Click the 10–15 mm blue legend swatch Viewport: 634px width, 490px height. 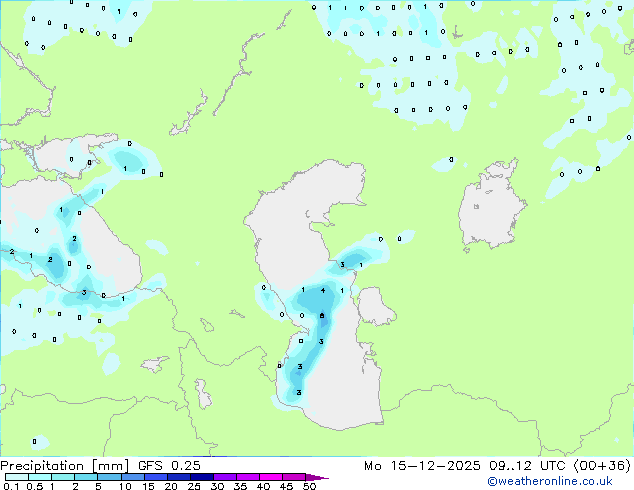tap(132, 477)
